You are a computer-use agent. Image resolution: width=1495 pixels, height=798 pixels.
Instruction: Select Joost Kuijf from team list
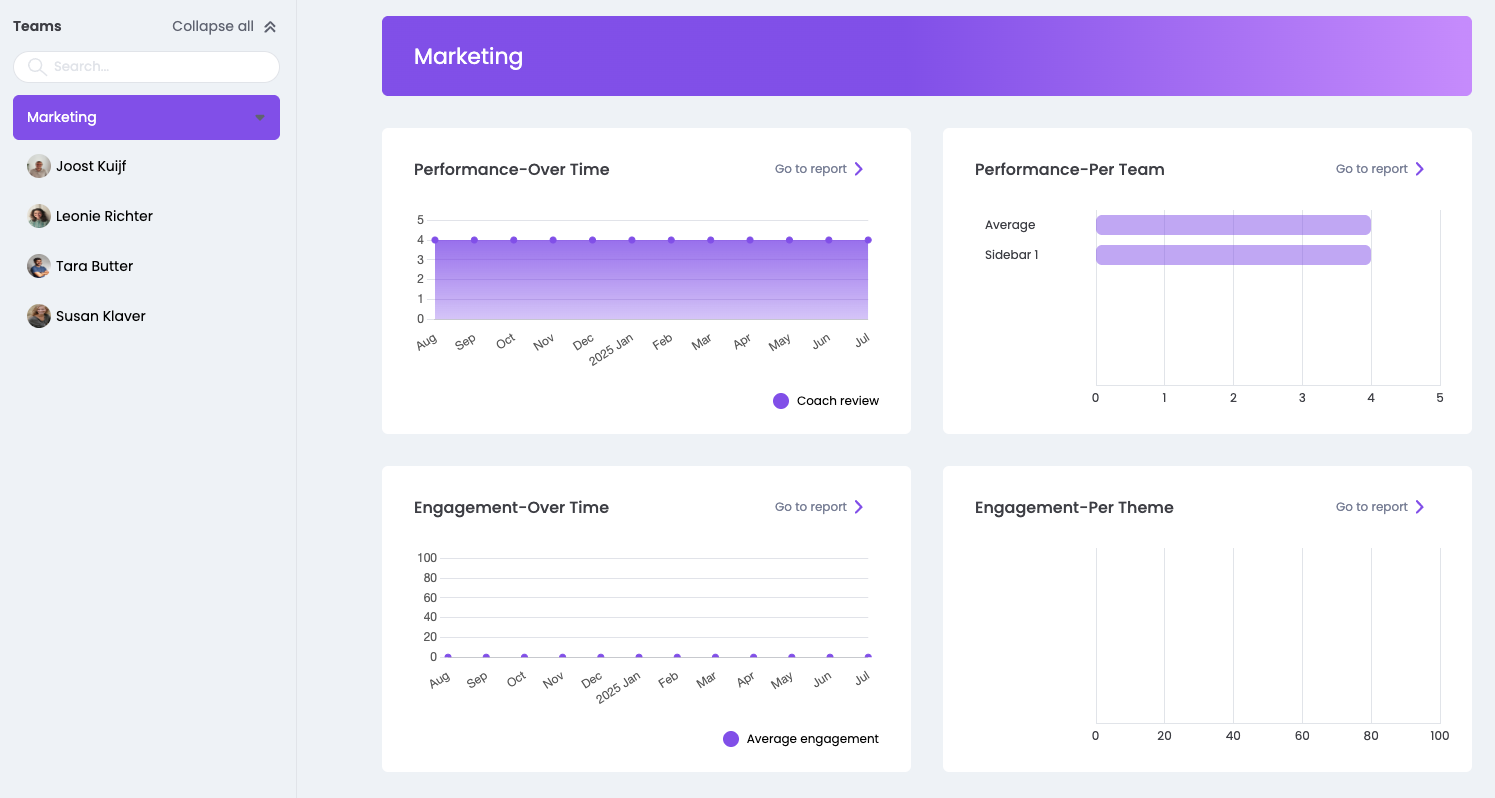pyautogui.click(x=91, y=167)
